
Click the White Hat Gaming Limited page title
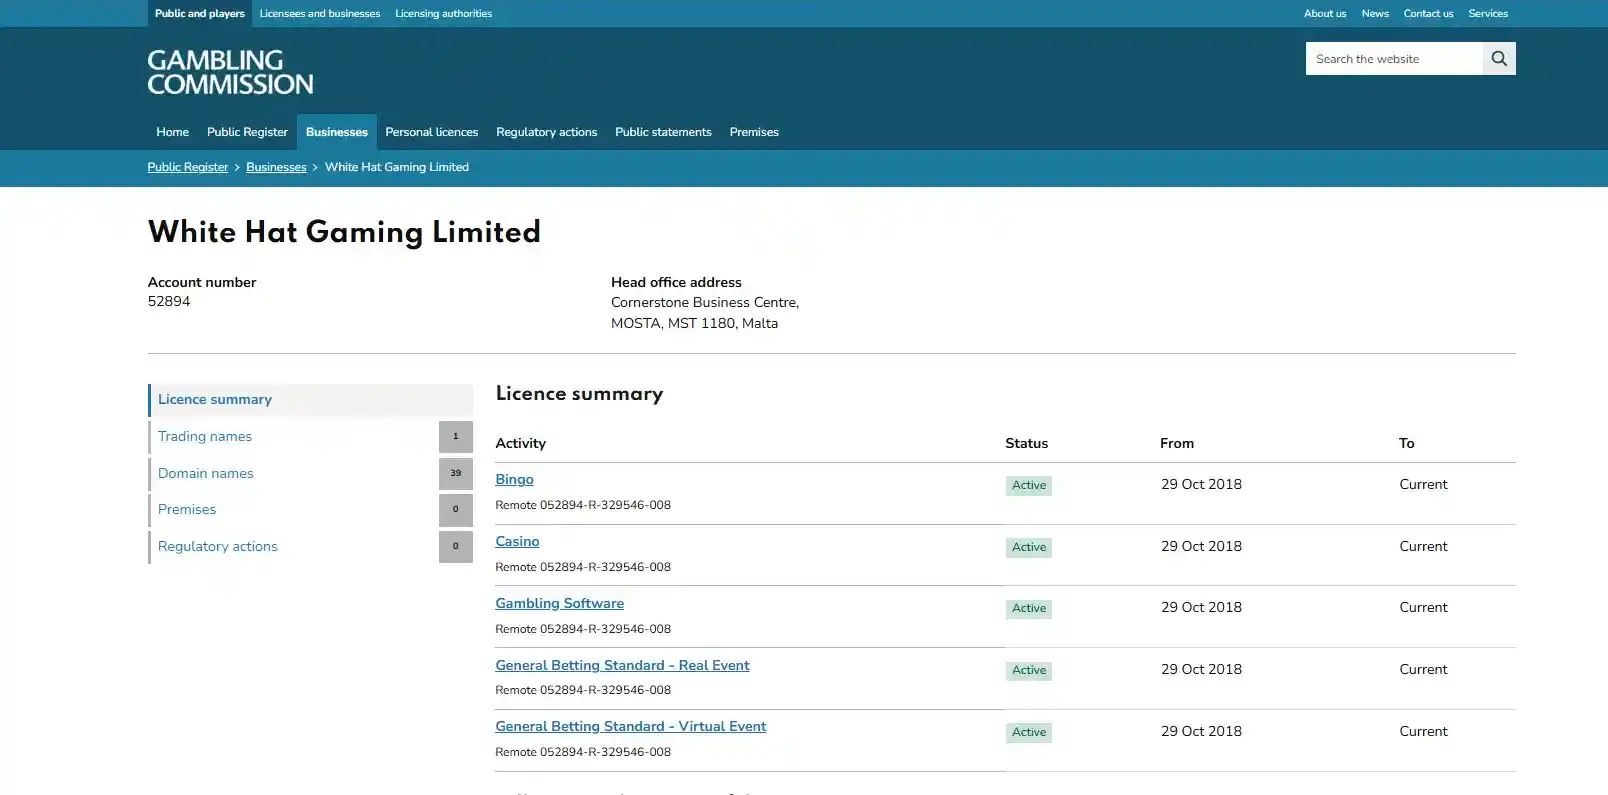[344, 232]
